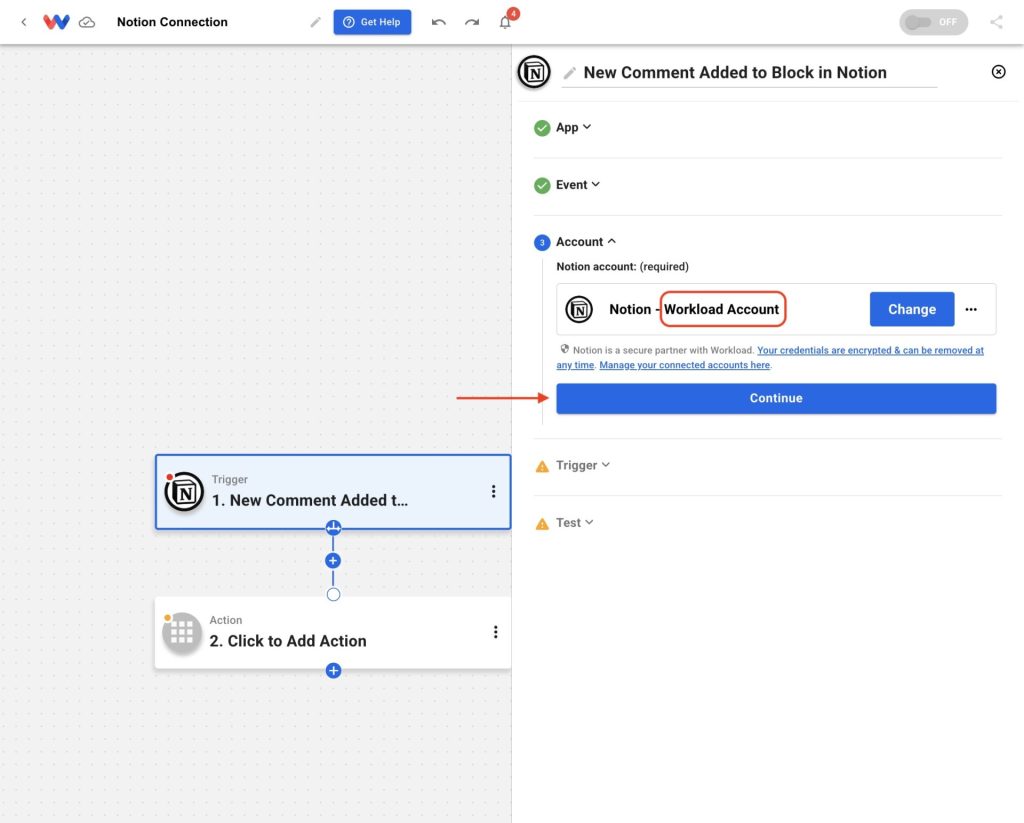
Task: Collapse the Account section
Action: (x=586, y=242)
